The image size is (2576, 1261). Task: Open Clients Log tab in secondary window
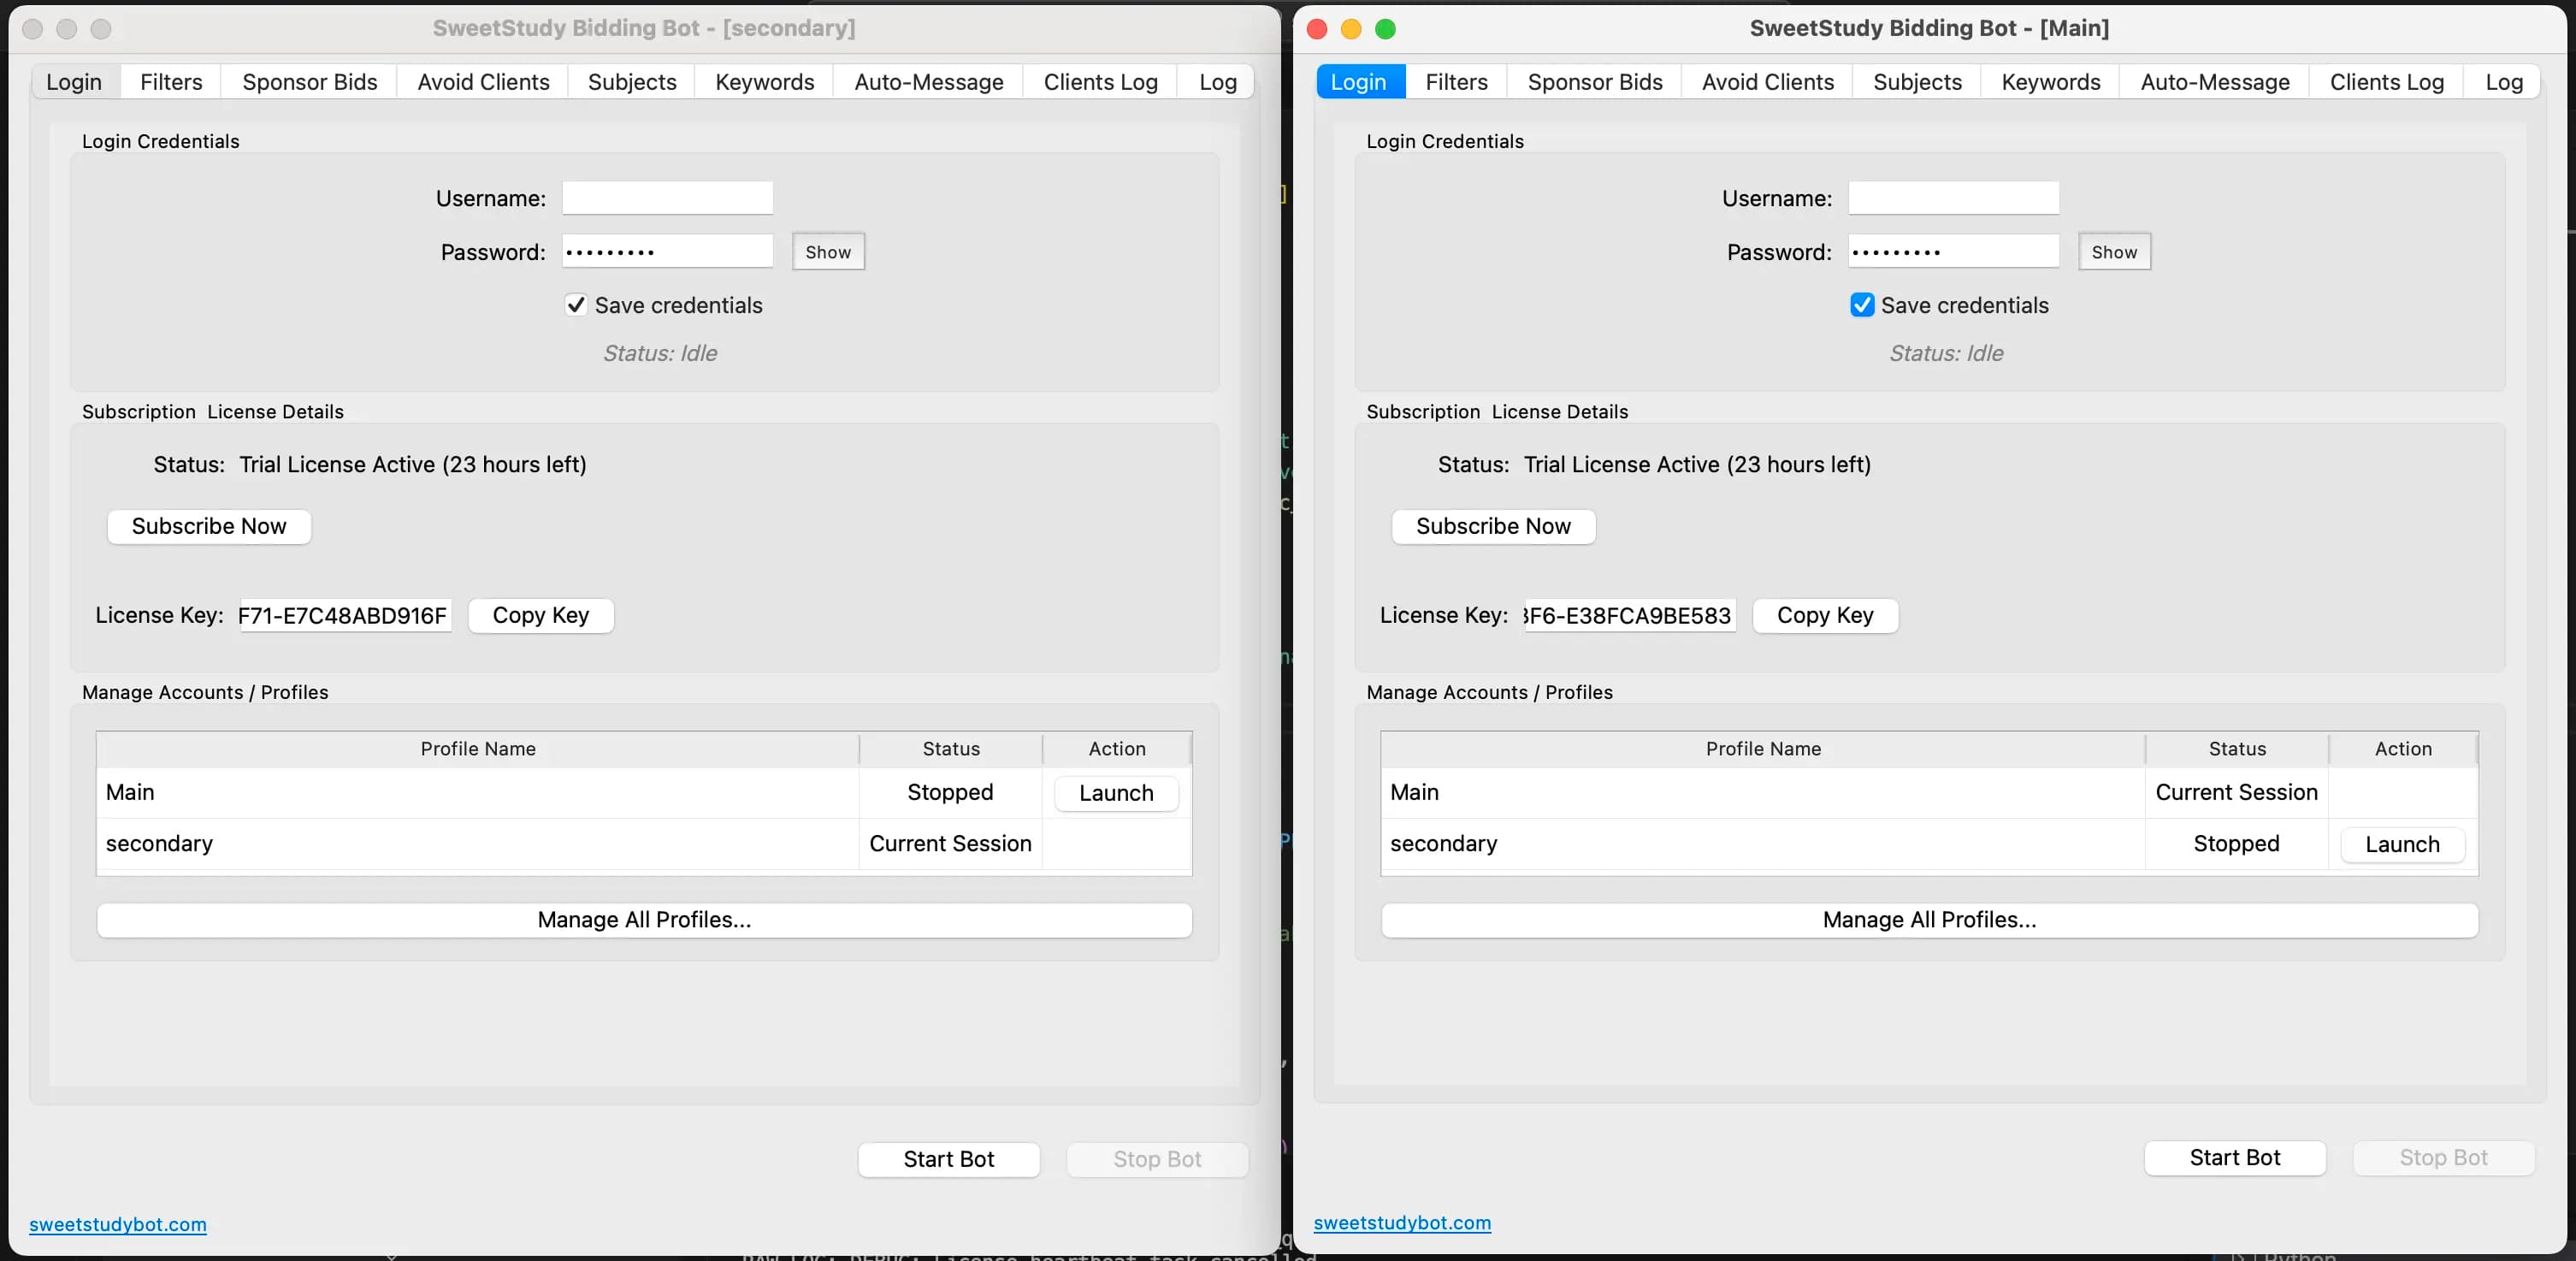click(x=1101, y=82)
